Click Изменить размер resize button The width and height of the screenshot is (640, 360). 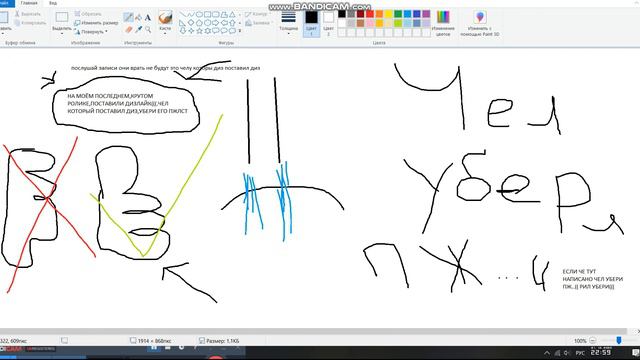(96, 23)
